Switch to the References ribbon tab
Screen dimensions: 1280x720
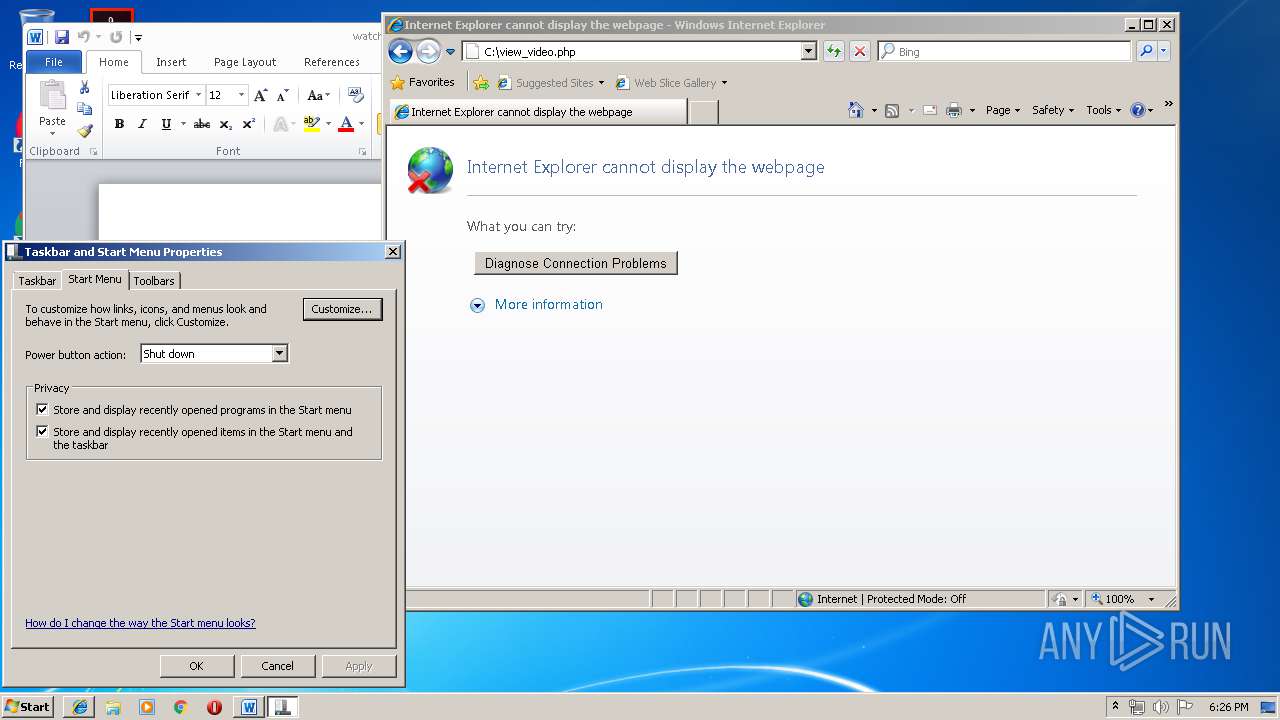coord(332,62)
